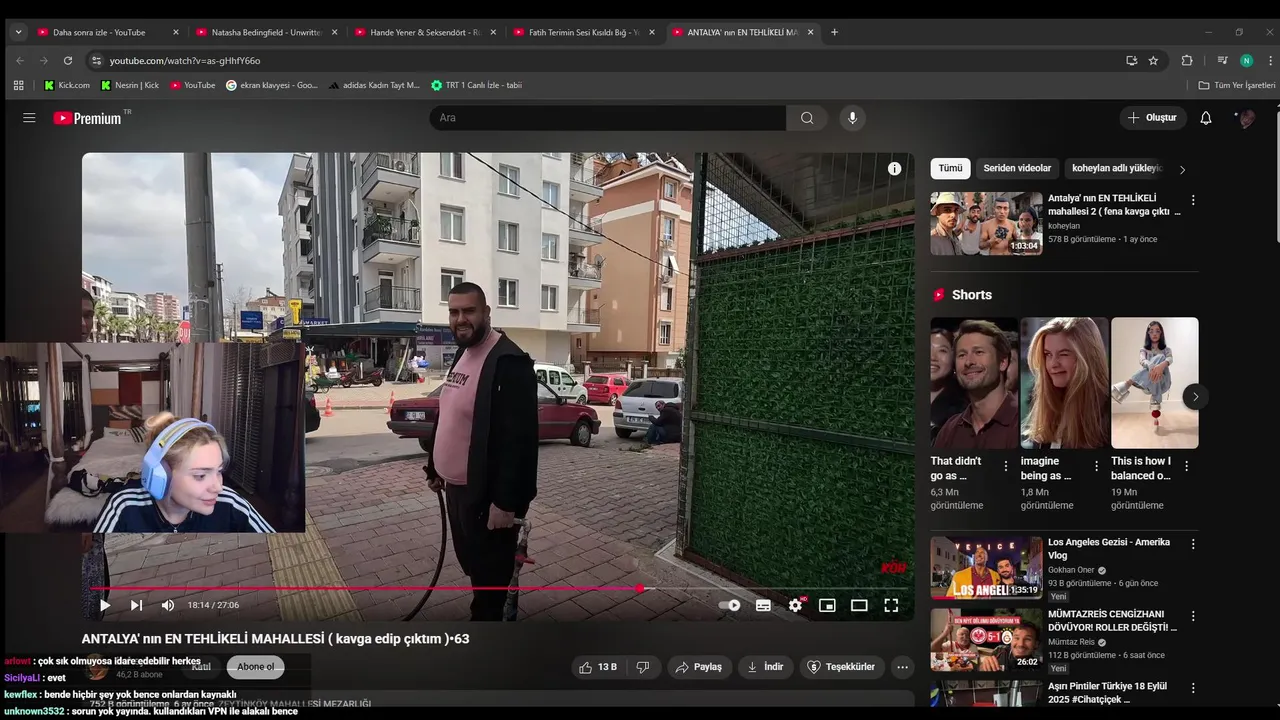
Task: Send thanks via Teşekkürler button
Action: click(842, 667)
